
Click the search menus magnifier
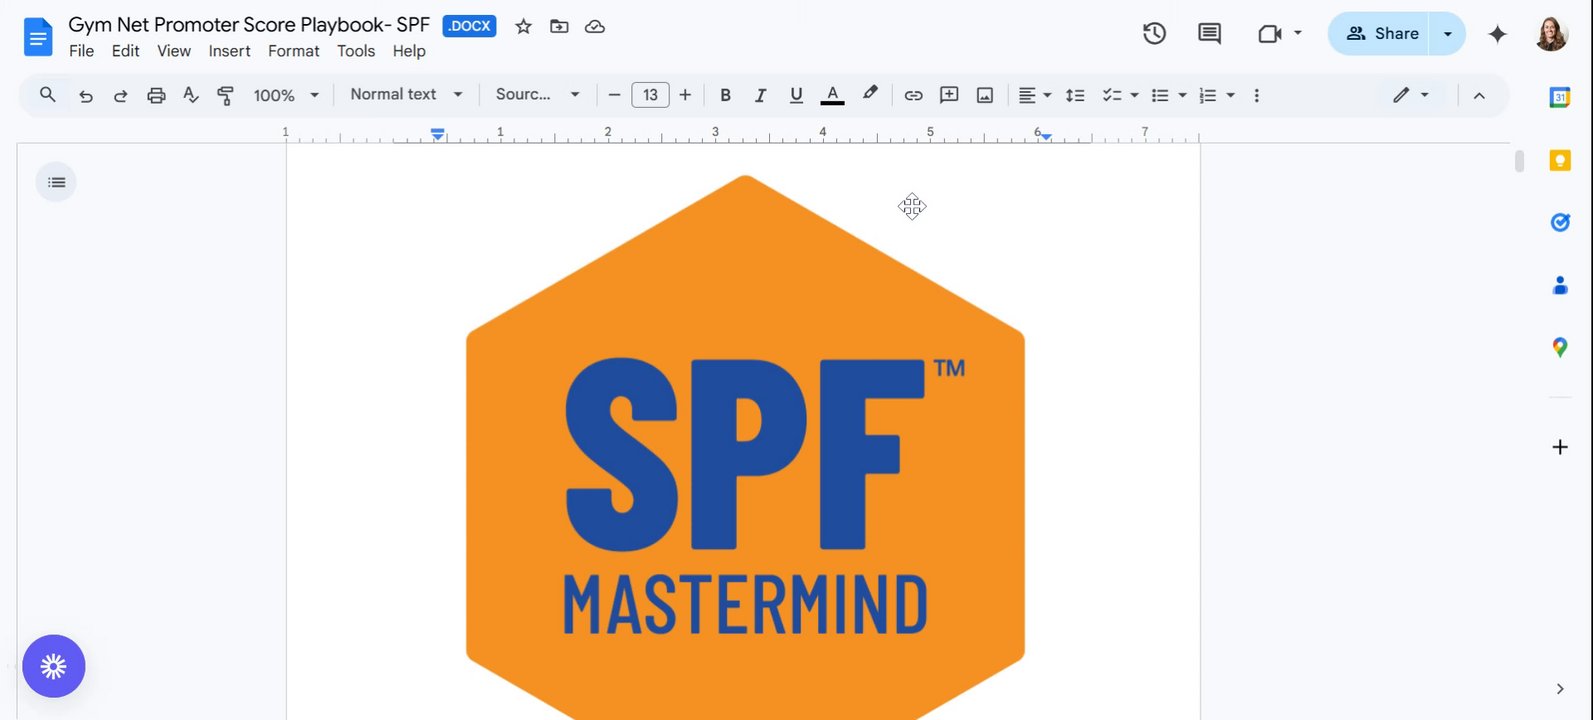click(47, 95)
